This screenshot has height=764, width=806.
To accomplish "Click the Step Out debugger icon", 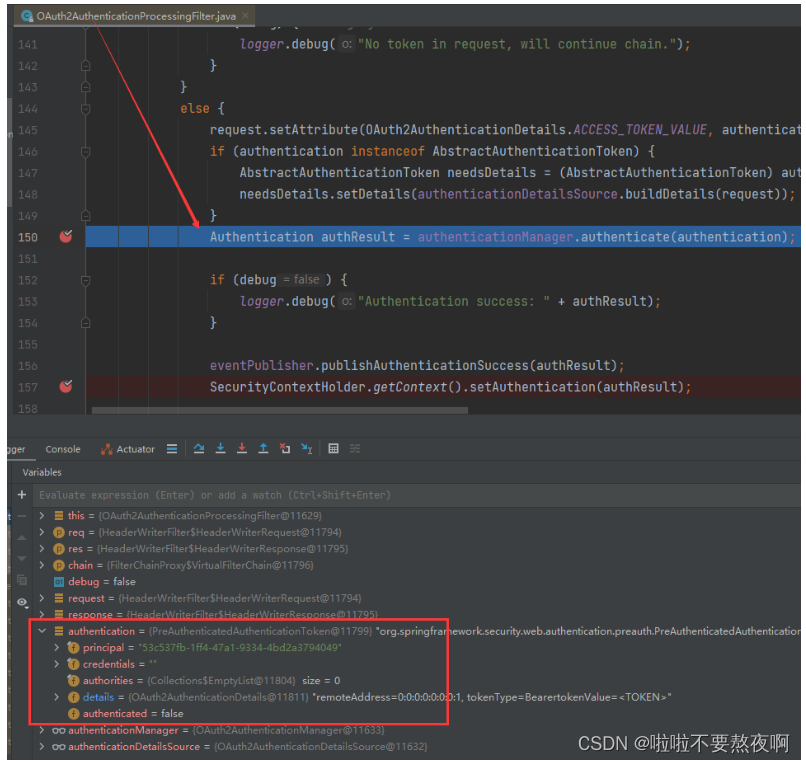I will (x=263, y=449).
